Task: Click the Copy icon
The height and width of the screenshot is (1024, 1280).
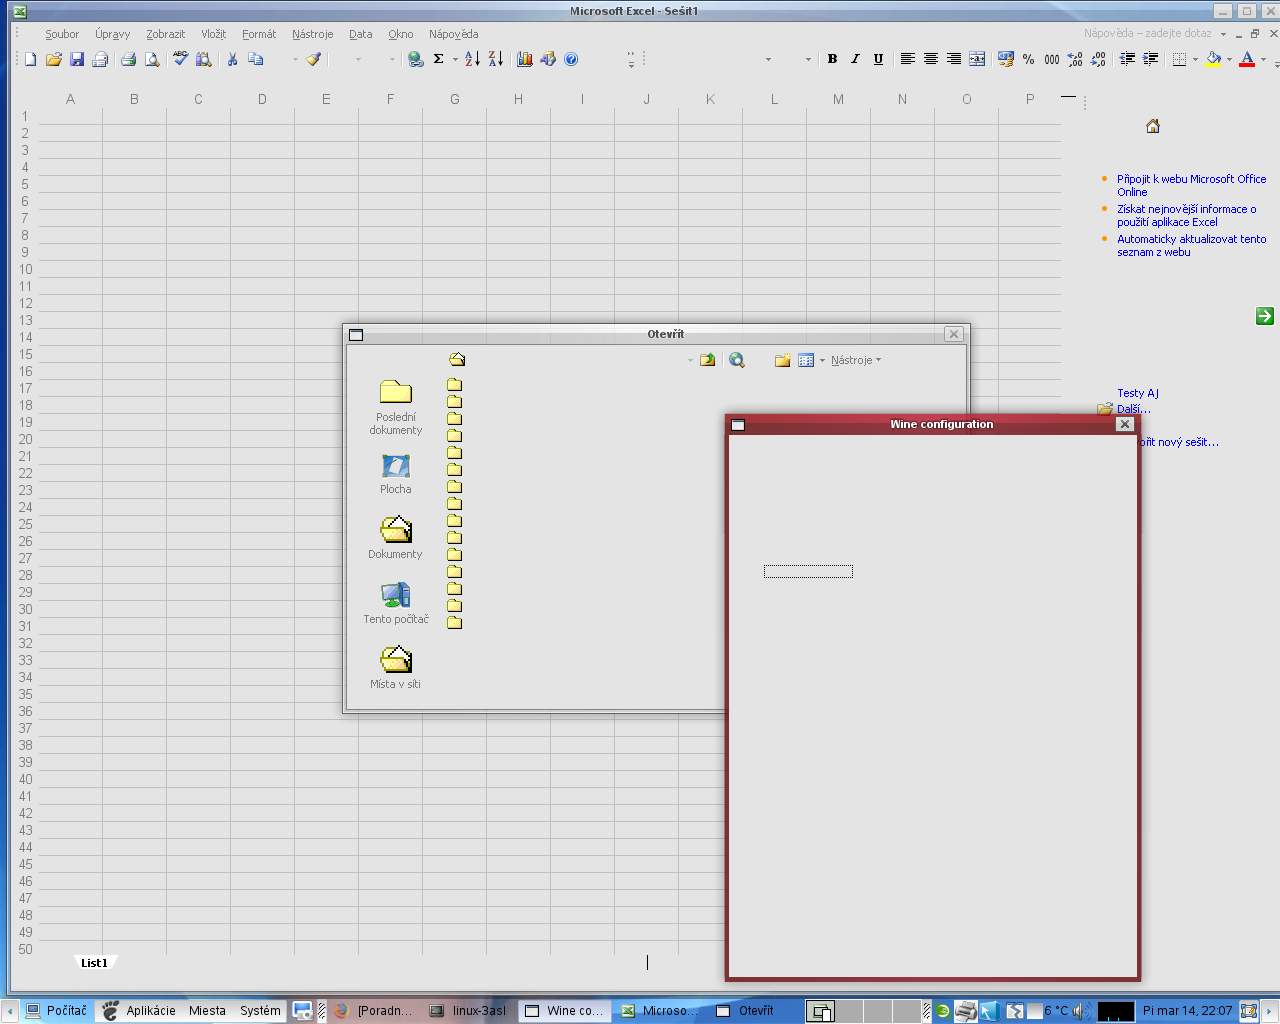Action: [x=256, y=59]
